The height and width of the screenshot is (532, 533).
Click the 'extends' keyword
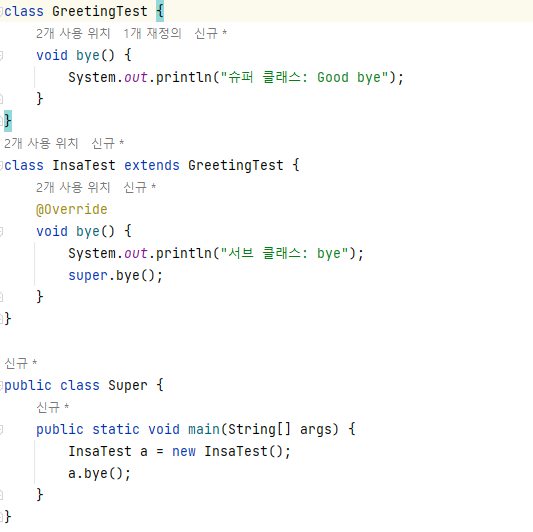point(152,166)
